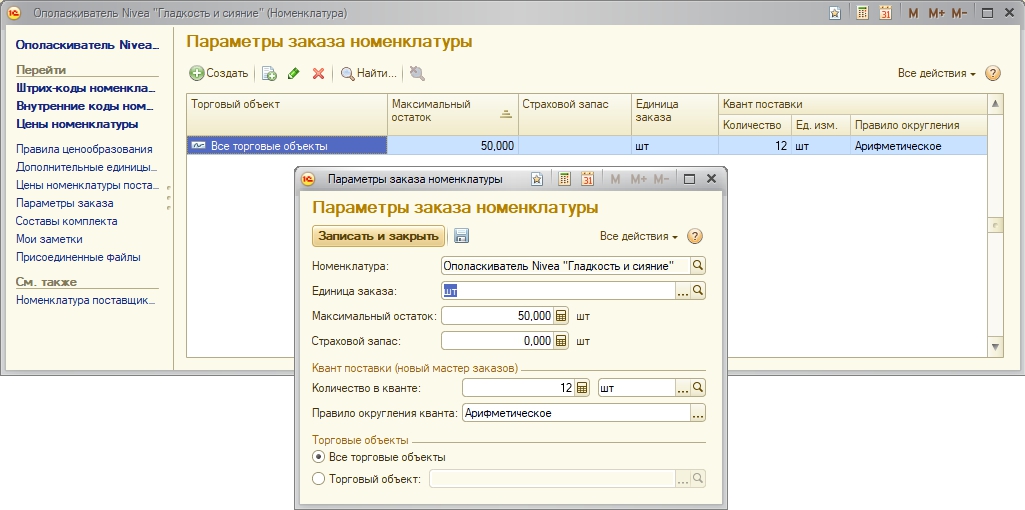Open Цены номенклатуры in navigation panel

[77, 124]
